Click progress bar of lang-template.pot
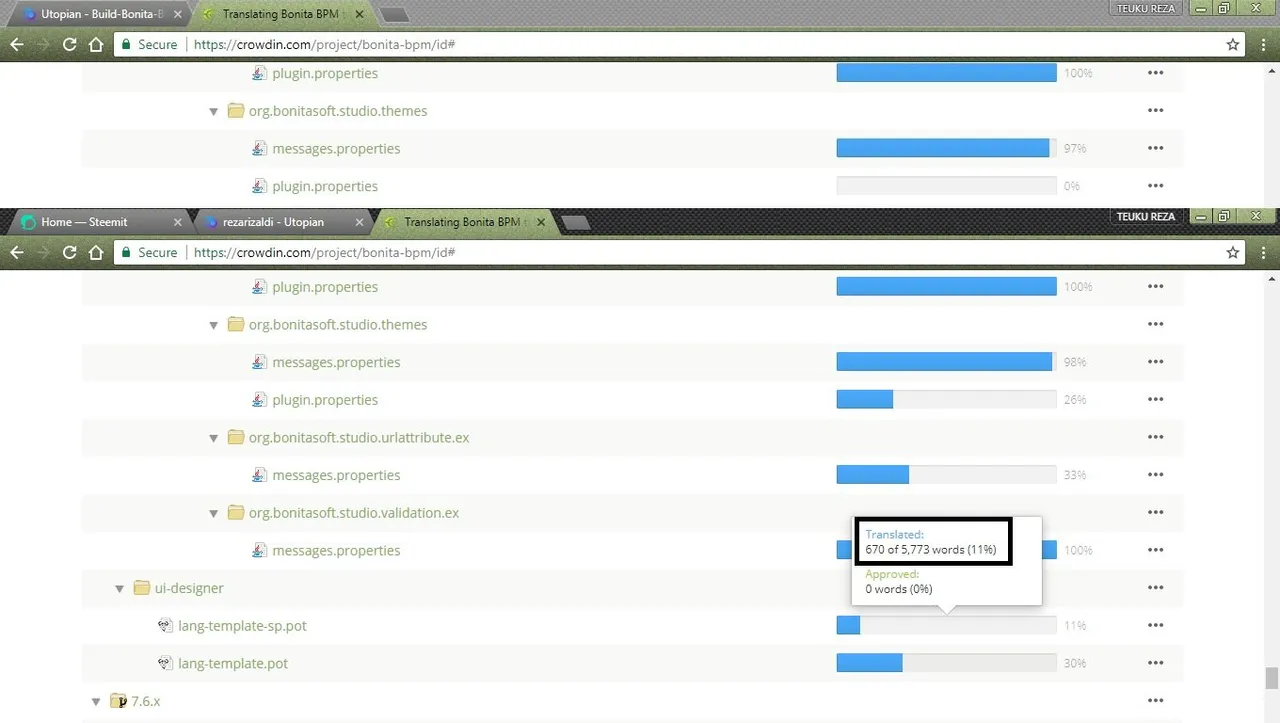Screen dimensions: 1280x723 pos(946,663)
